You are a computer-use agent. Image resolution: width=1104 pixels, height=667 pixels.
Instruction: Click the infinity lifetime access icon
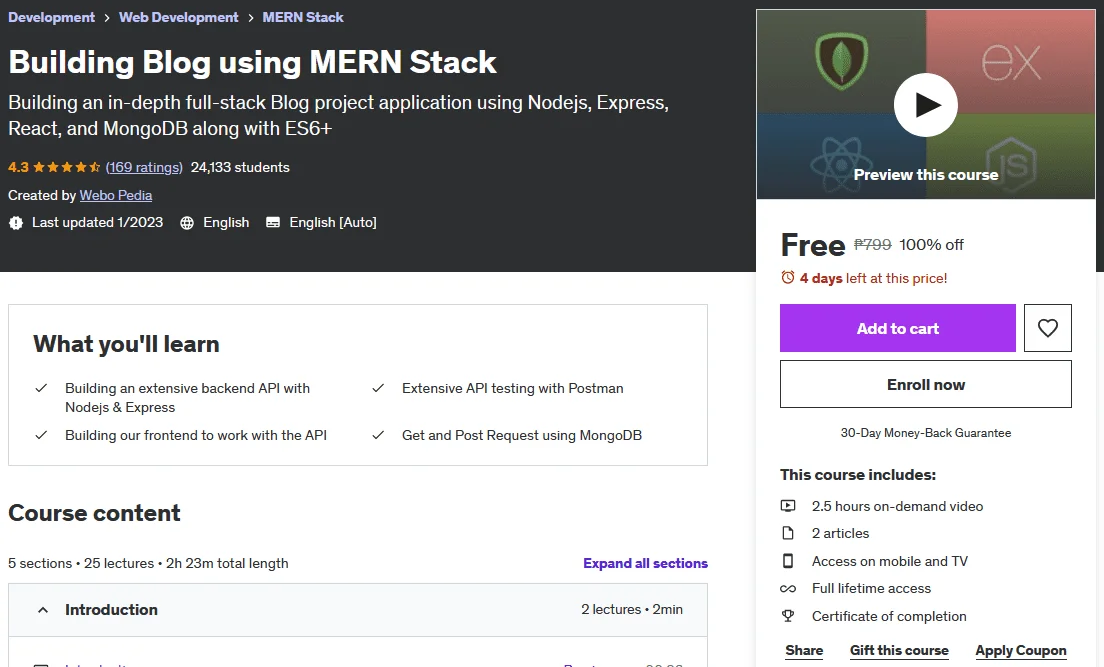pos(788,588)
